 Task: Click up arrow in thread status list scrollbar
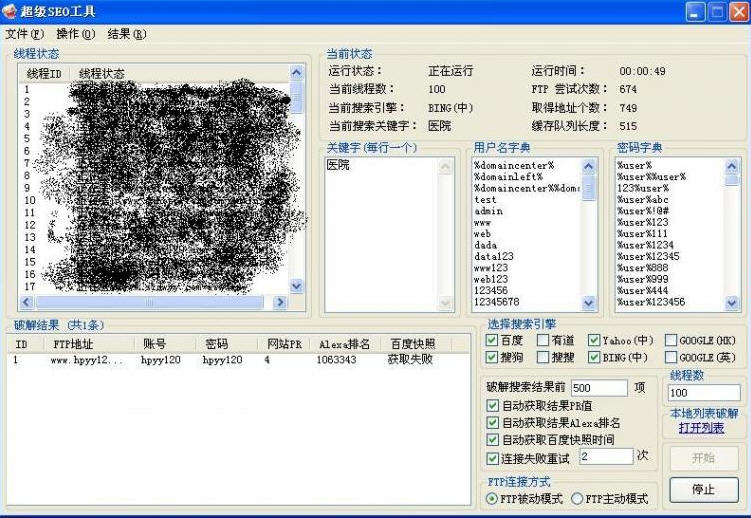pos(296,73)
